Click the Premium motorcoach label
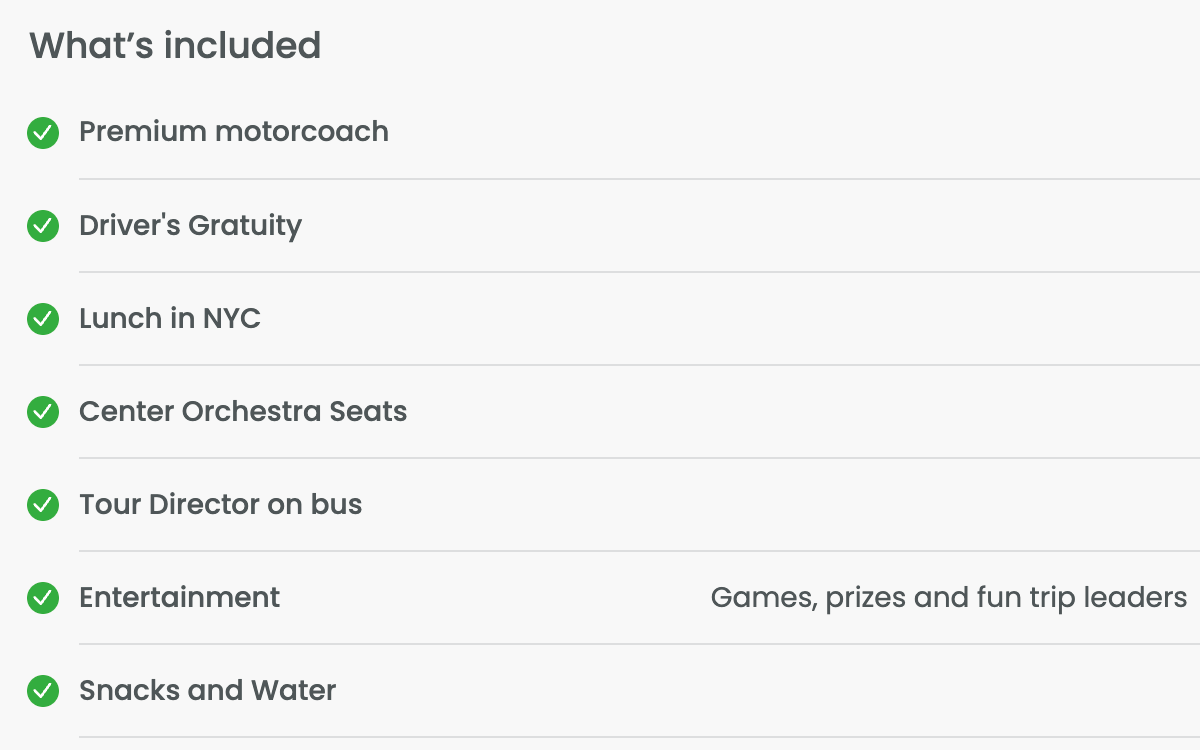The height and width of the screenshot is (750, 1200). point(234,132)
